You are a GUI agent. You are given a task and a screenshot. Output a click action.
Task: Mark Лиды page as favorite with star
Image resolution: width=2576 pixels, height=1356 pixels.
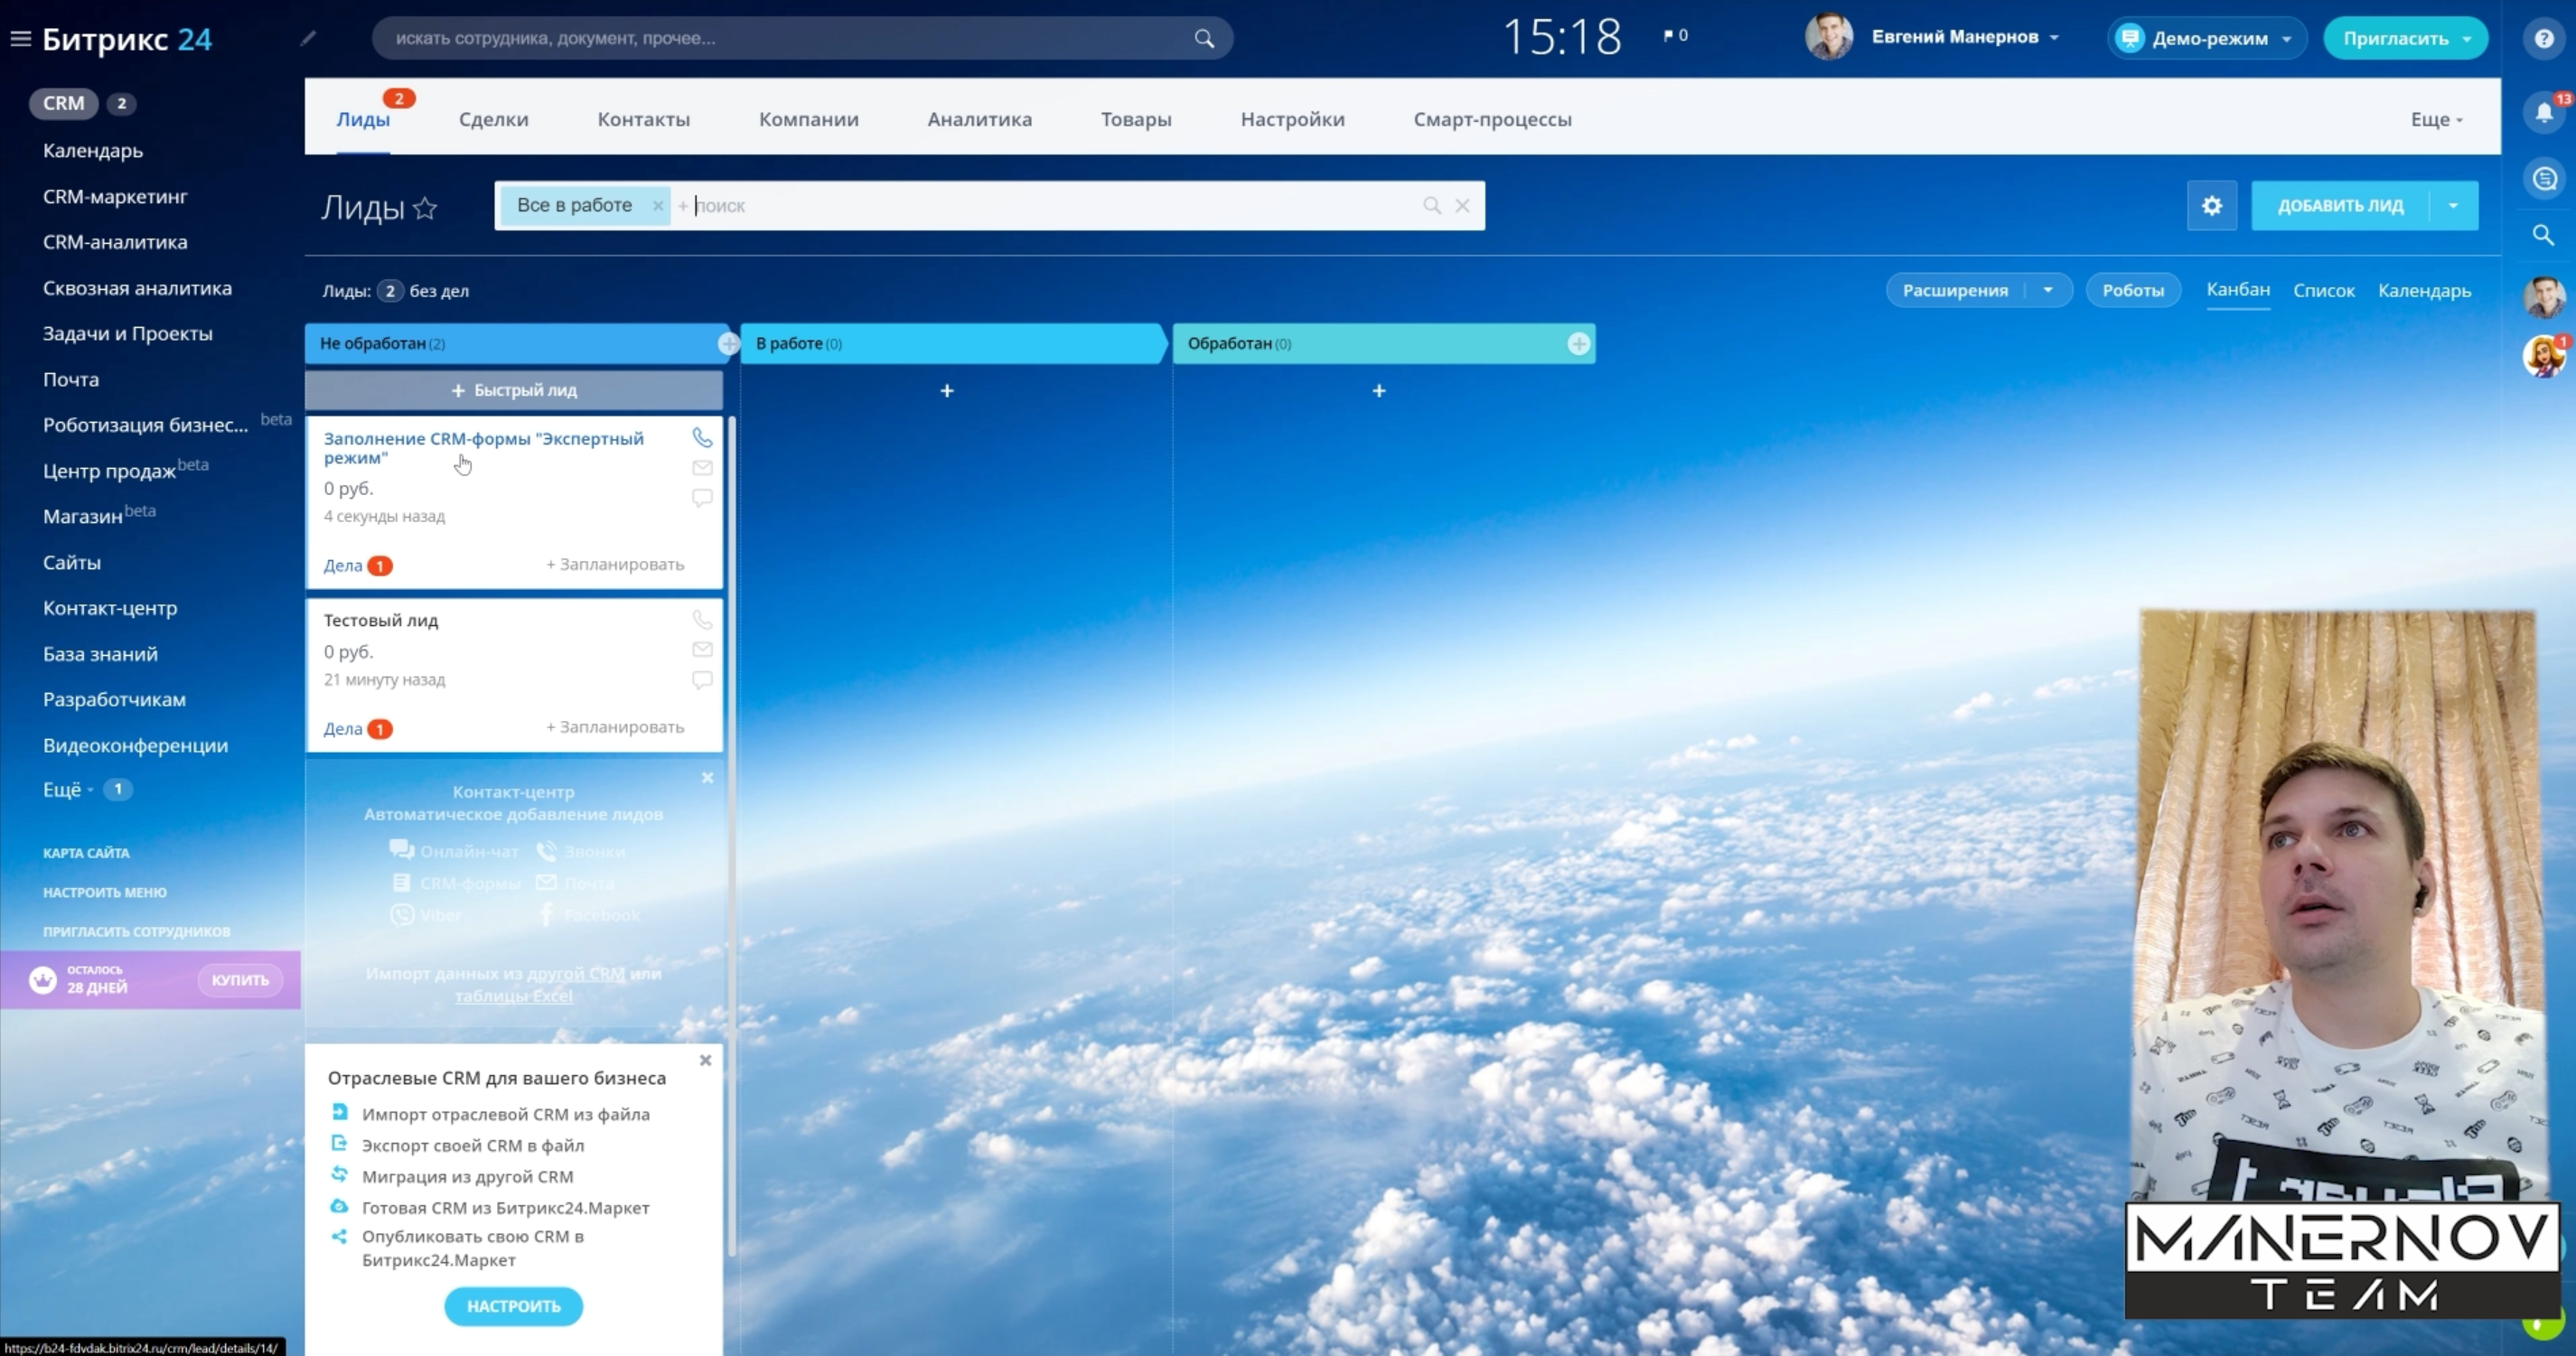click(425, 208)
